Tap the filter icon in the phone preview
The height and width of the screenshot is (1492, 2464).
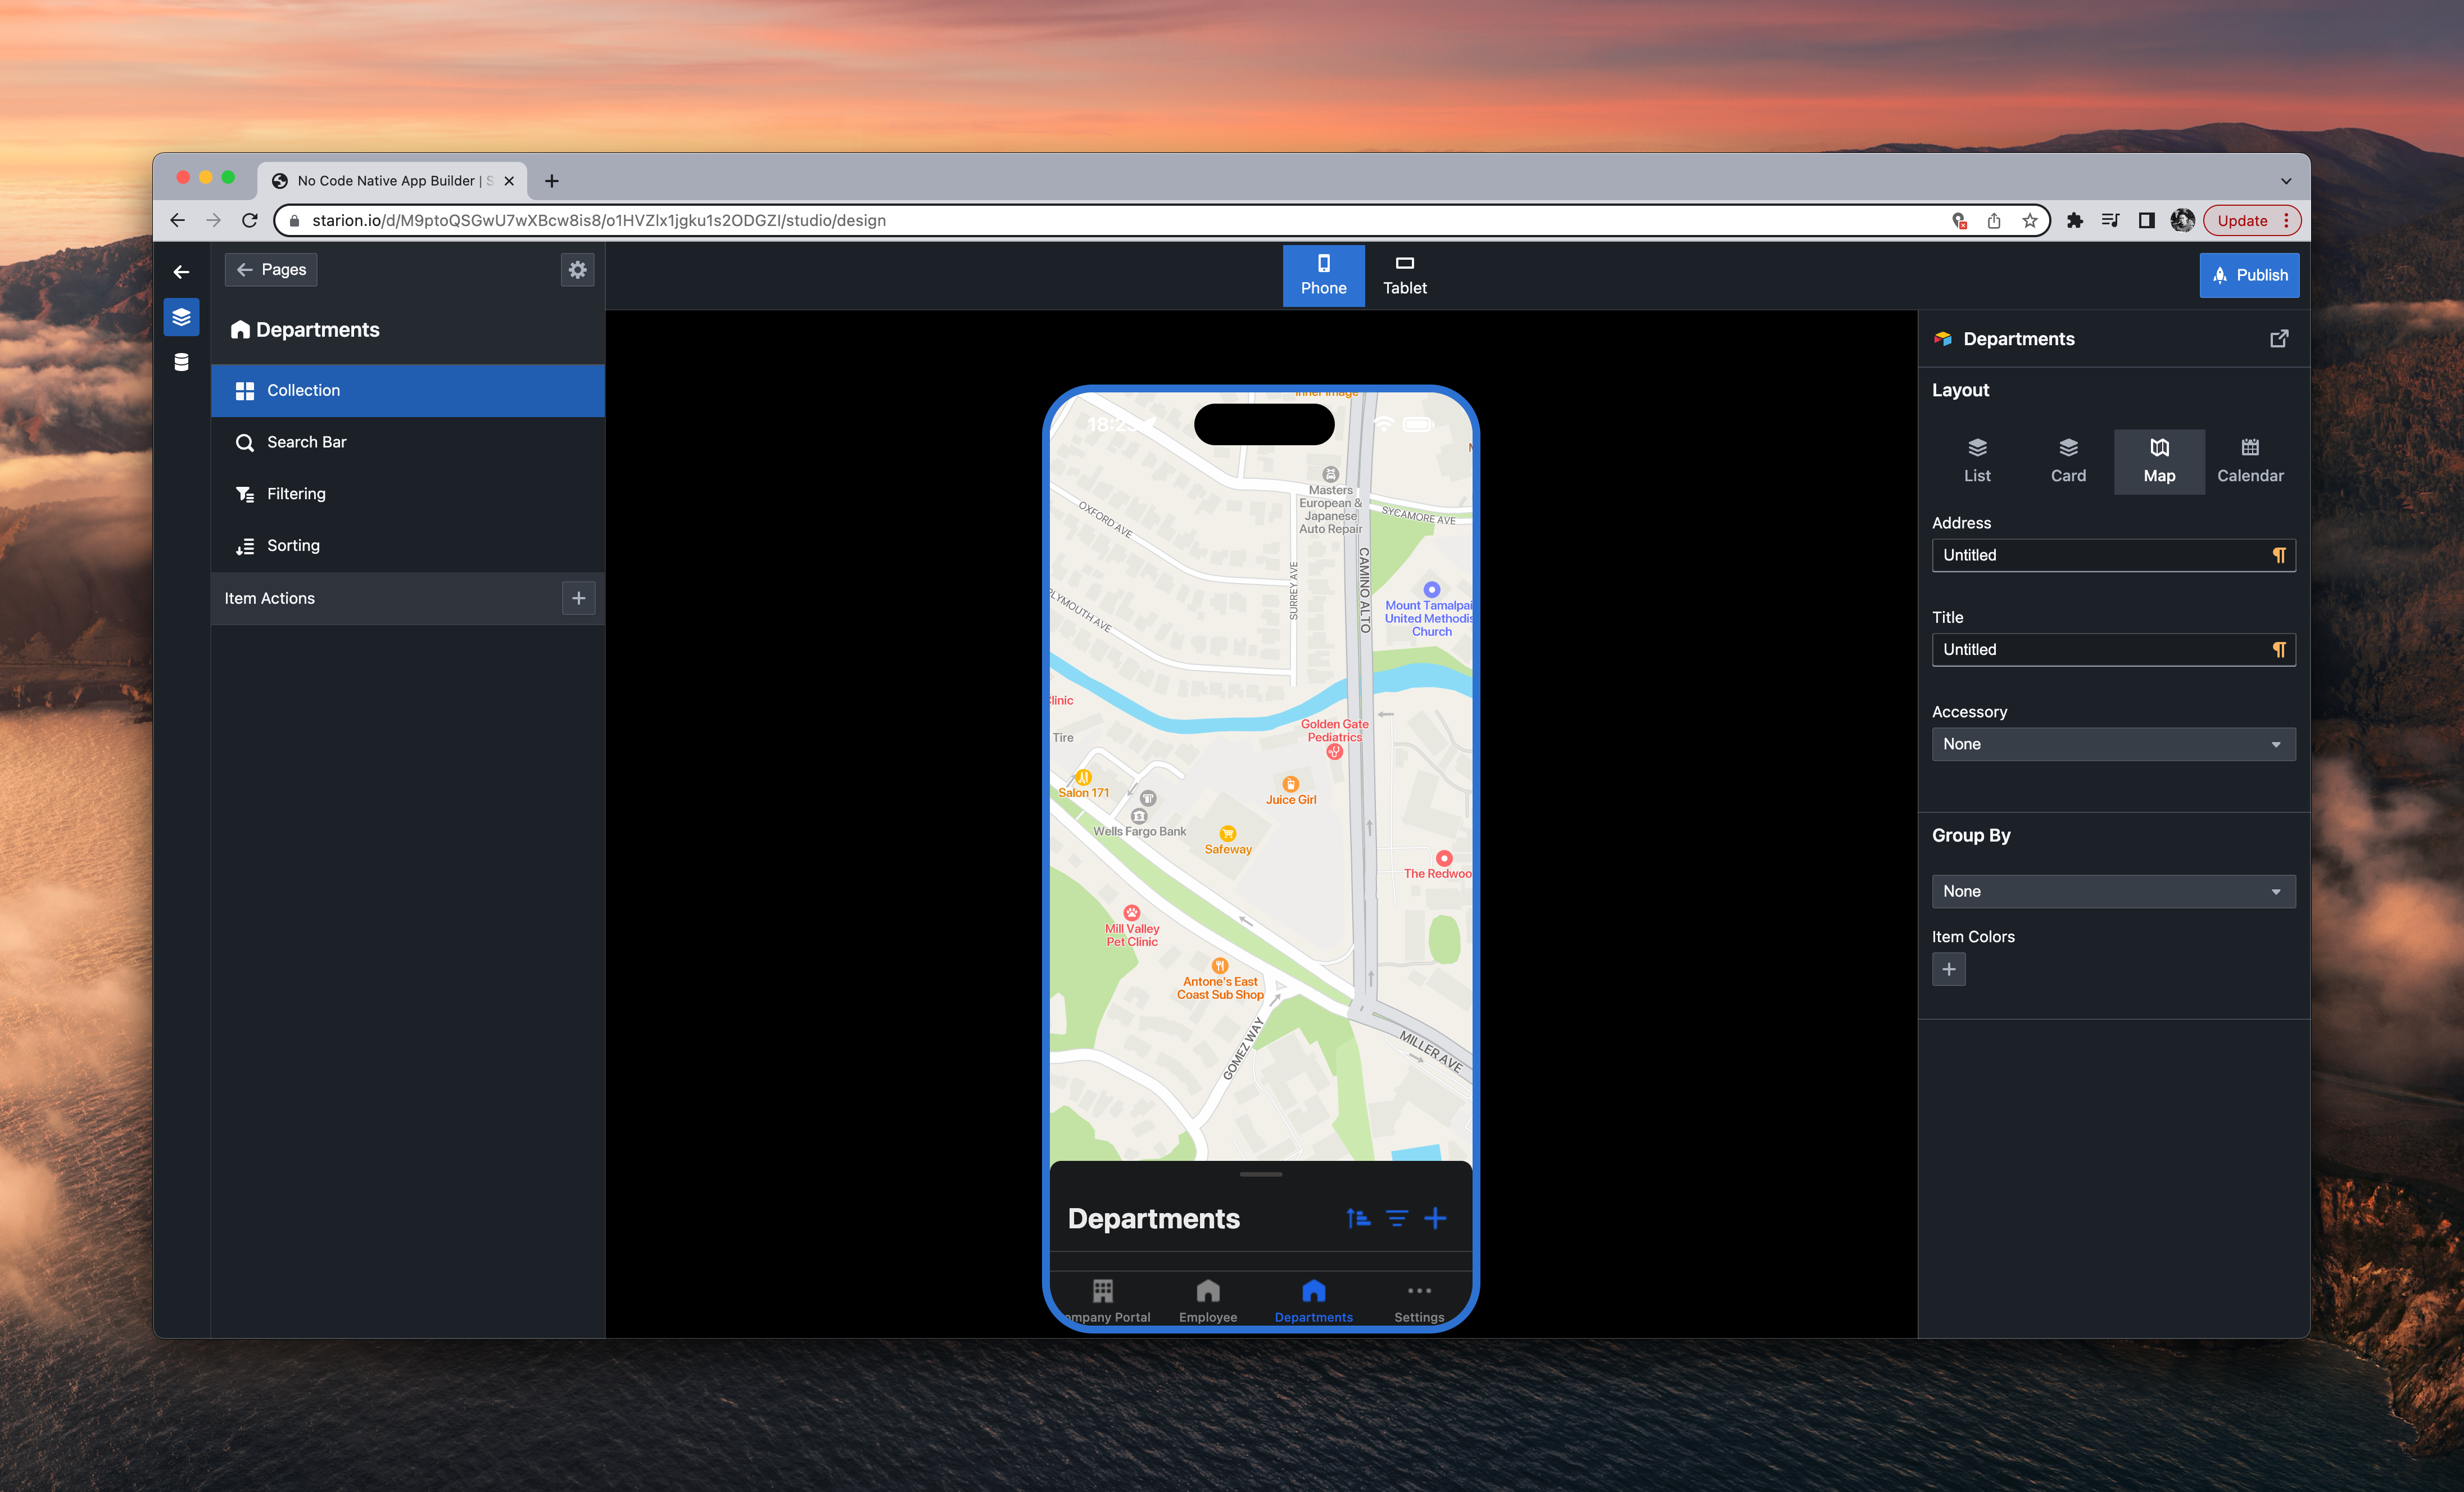click(1396, 1218)
